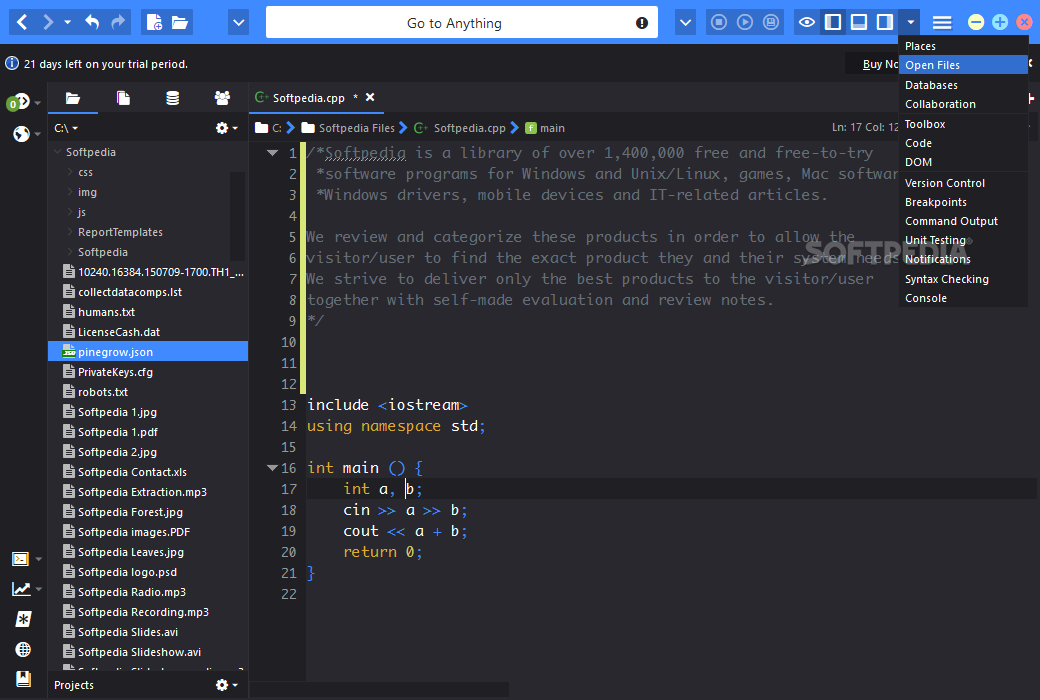Screen dimensions: 1040x700
Task: Switch to Places sidebar tab folder icon
Action: 73,98
